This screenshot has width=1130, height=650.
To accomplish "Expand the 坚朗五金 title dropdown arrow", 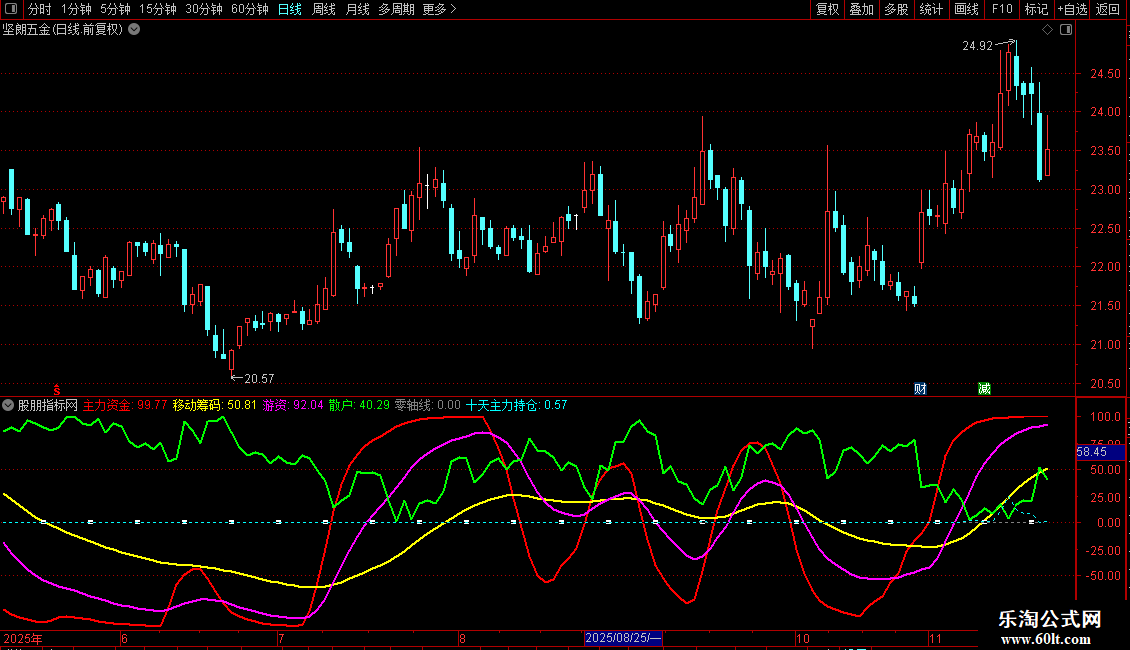I will click(134, 29).
